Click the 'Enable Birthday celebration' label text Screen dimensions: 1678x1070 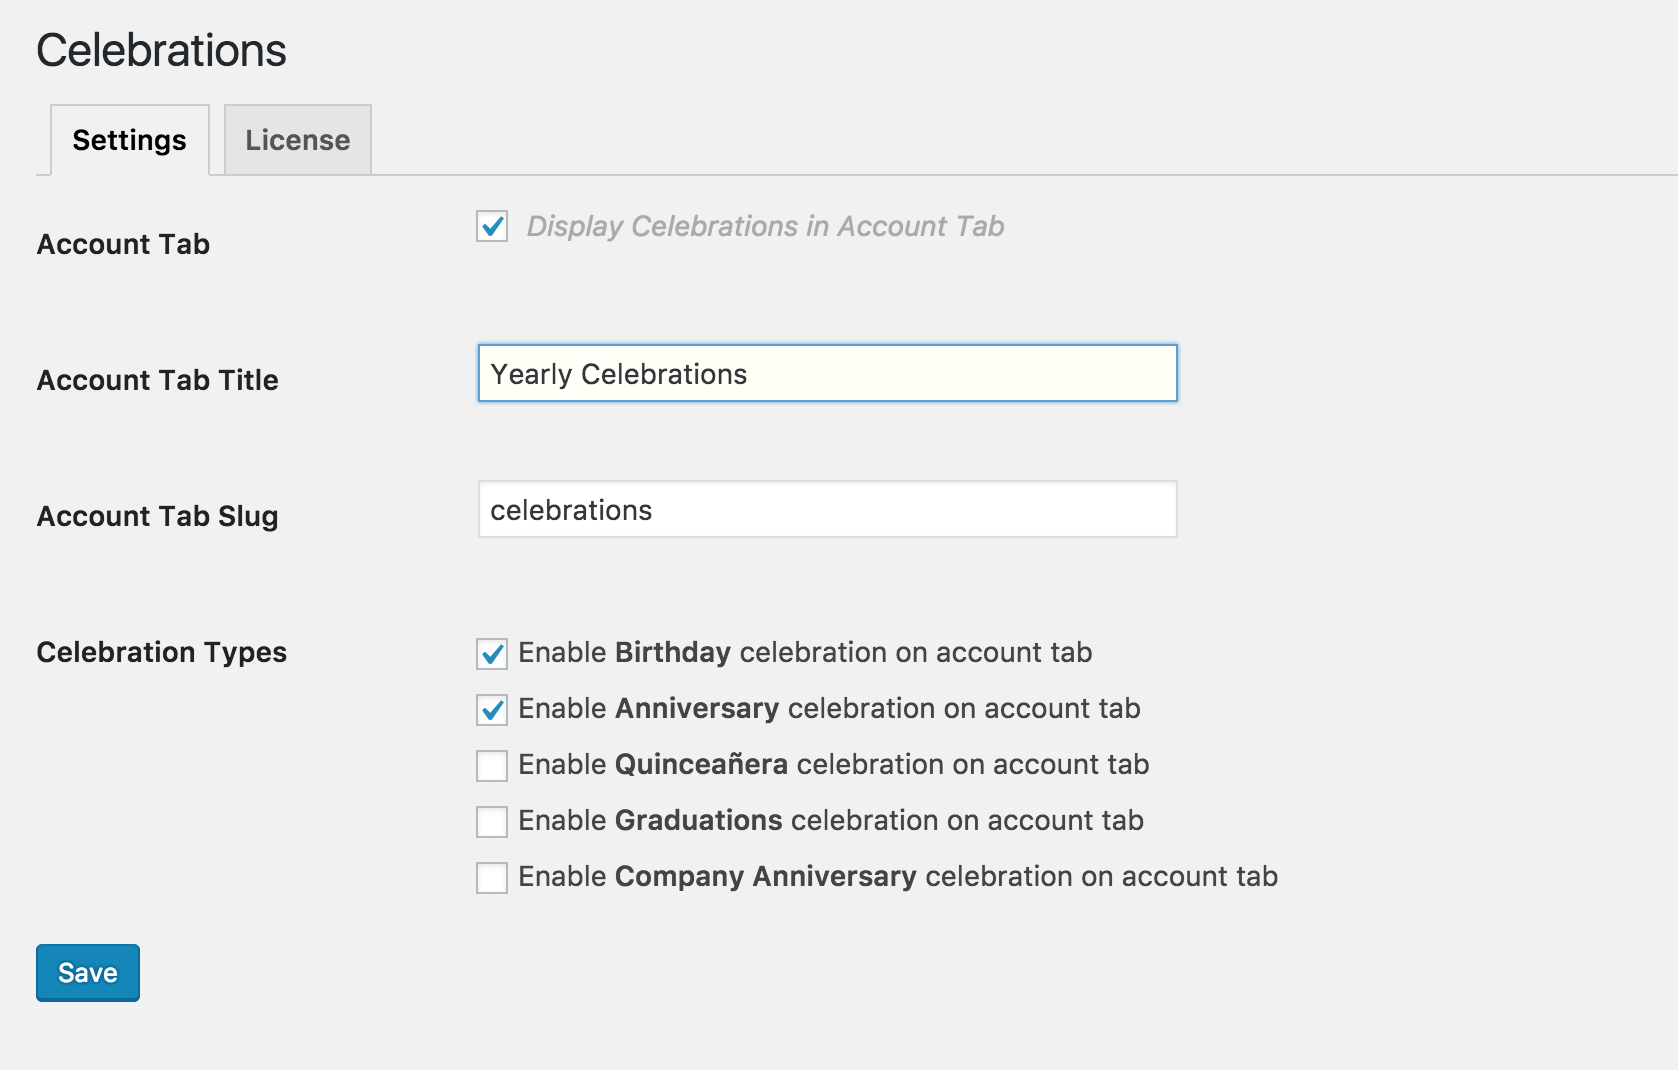(805, 652)
